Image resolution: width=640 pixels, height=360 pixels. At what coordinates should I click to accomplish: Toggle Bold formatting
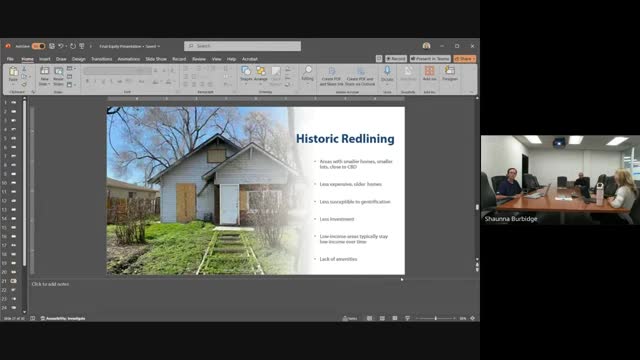point(87,82)
